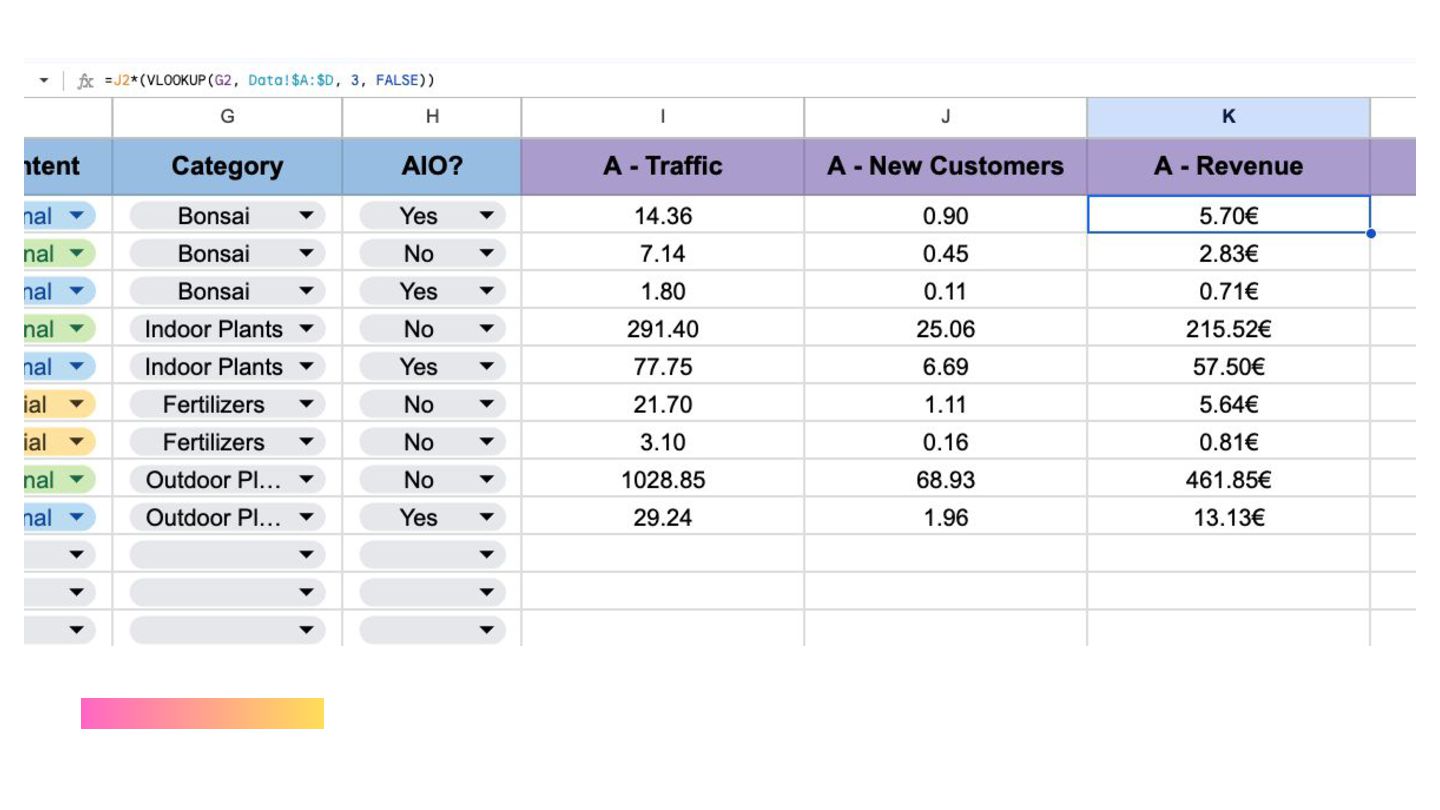Click the "Category" header cell
This screenshot has width=1440, height=810.
click(x=227, y=166)
